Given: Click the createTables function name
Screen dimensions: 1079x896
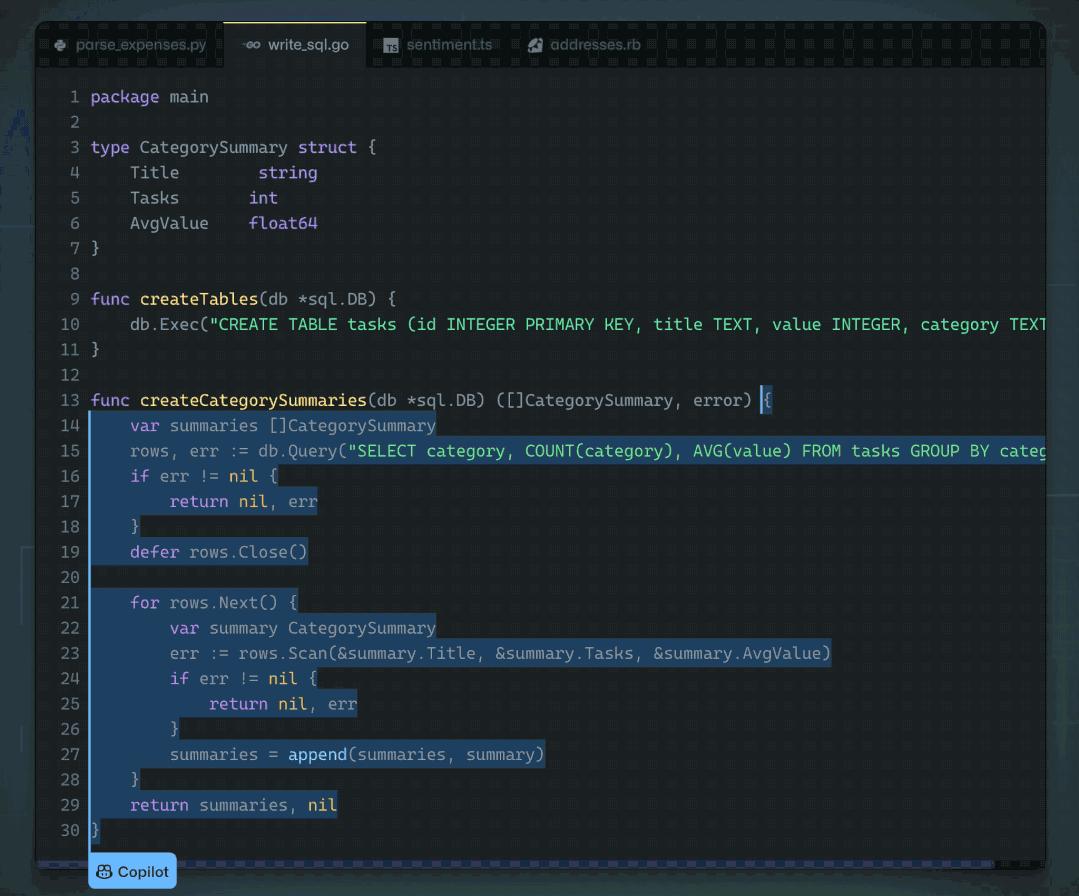Looking at the screenshot, I should pos(199,299).
